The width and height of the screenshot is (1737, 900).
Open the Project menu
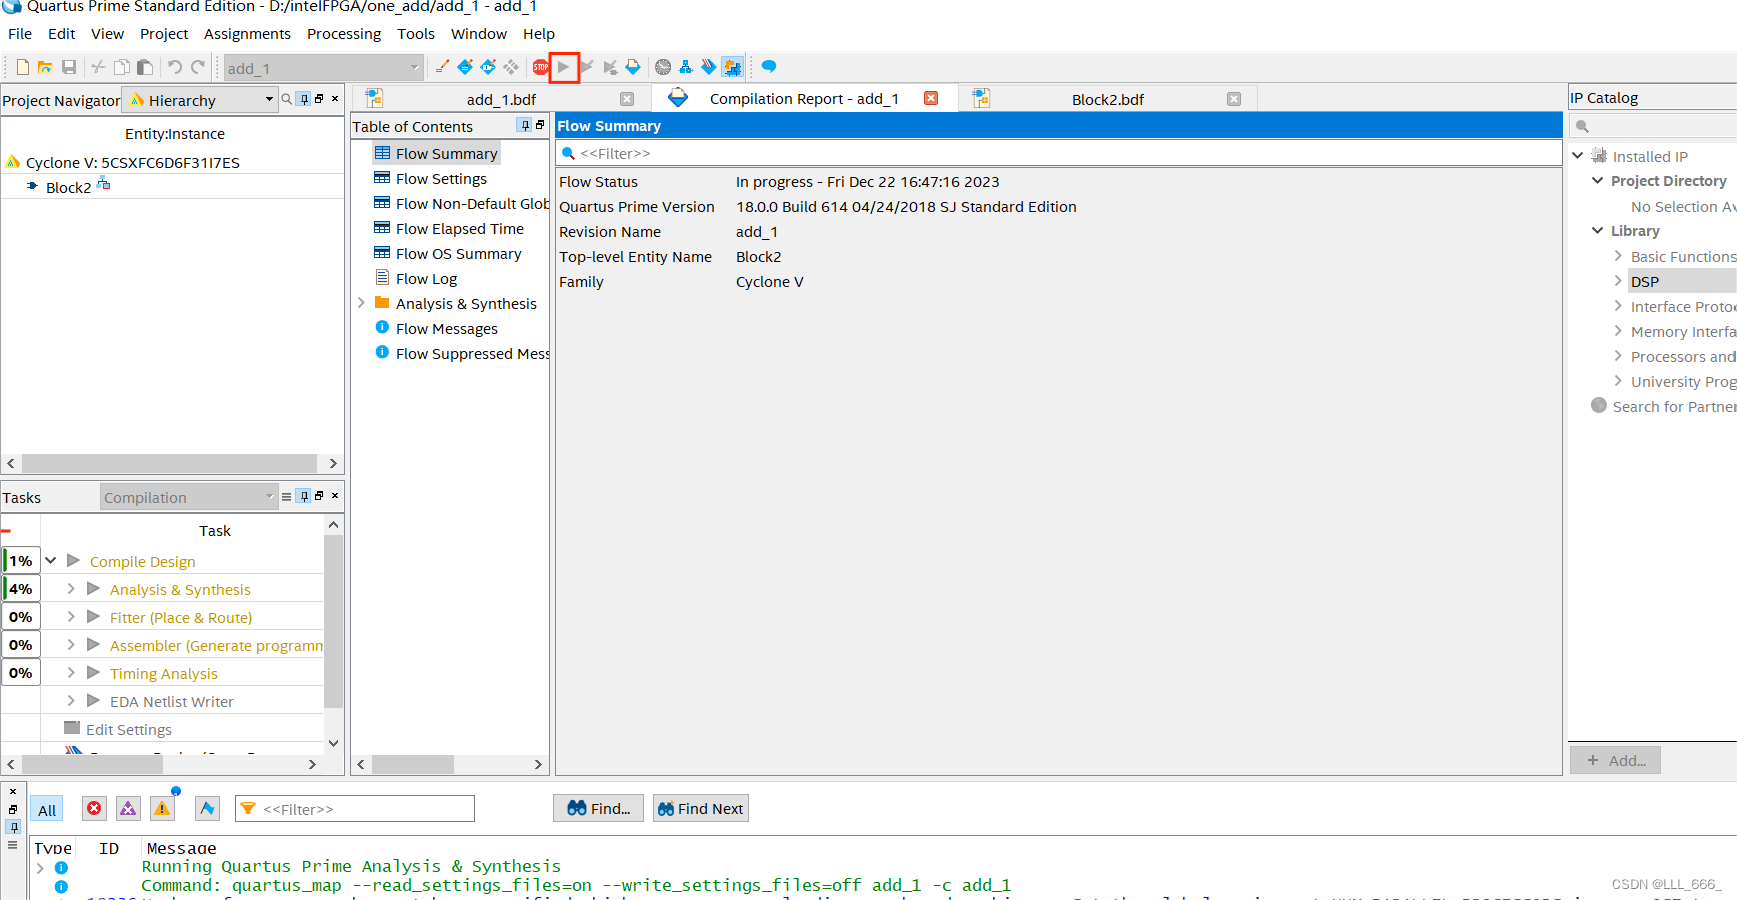coord(164,34)
